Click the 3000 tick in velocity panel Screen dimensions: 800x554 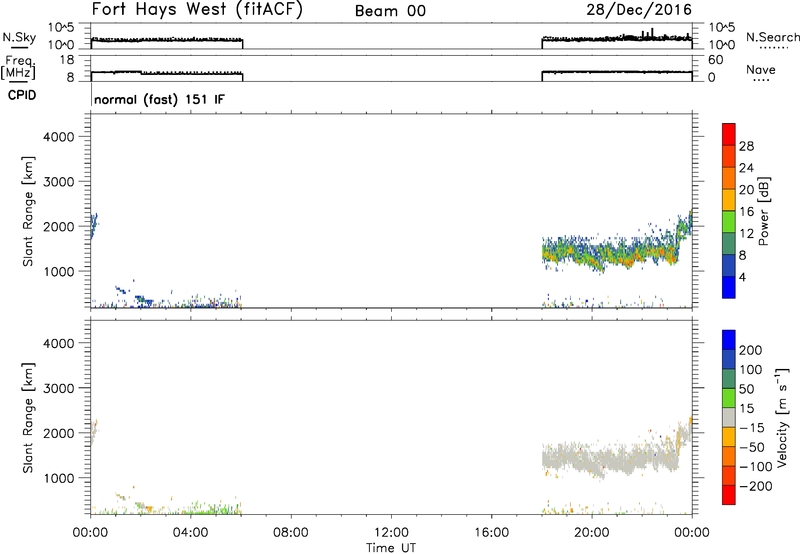pyautogui.click(x=58, y=388)
